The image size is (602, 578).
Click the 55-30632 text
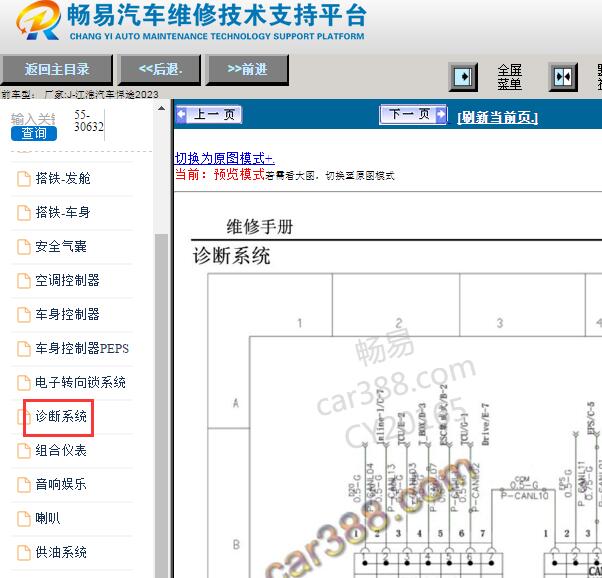89,121
